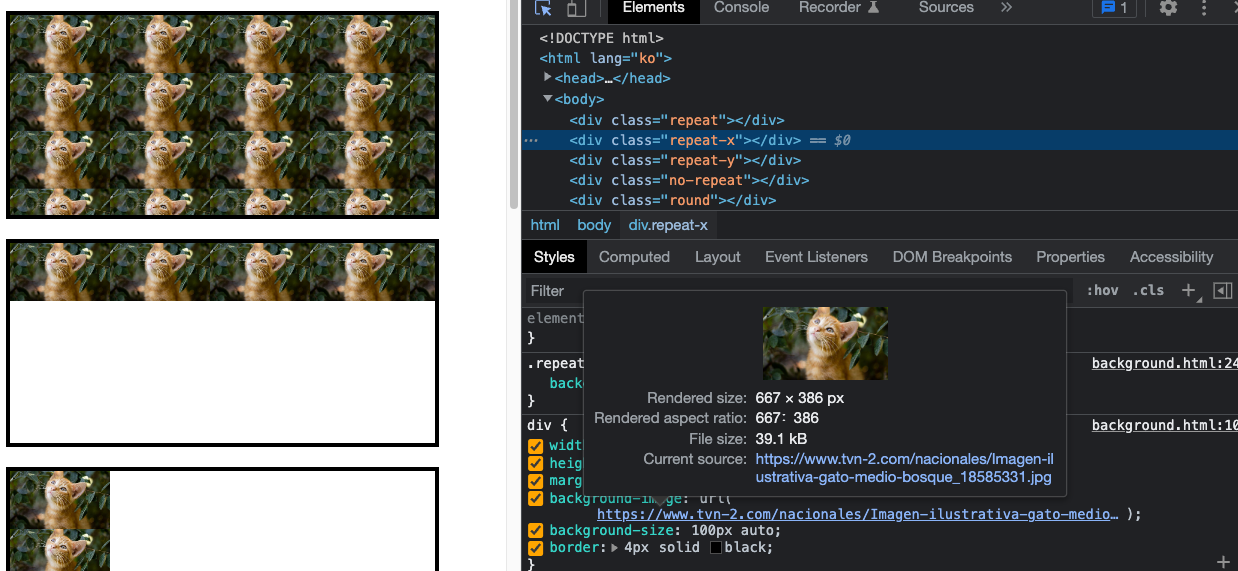
Task: Open the black border color swatch
Action: [716, 548]
